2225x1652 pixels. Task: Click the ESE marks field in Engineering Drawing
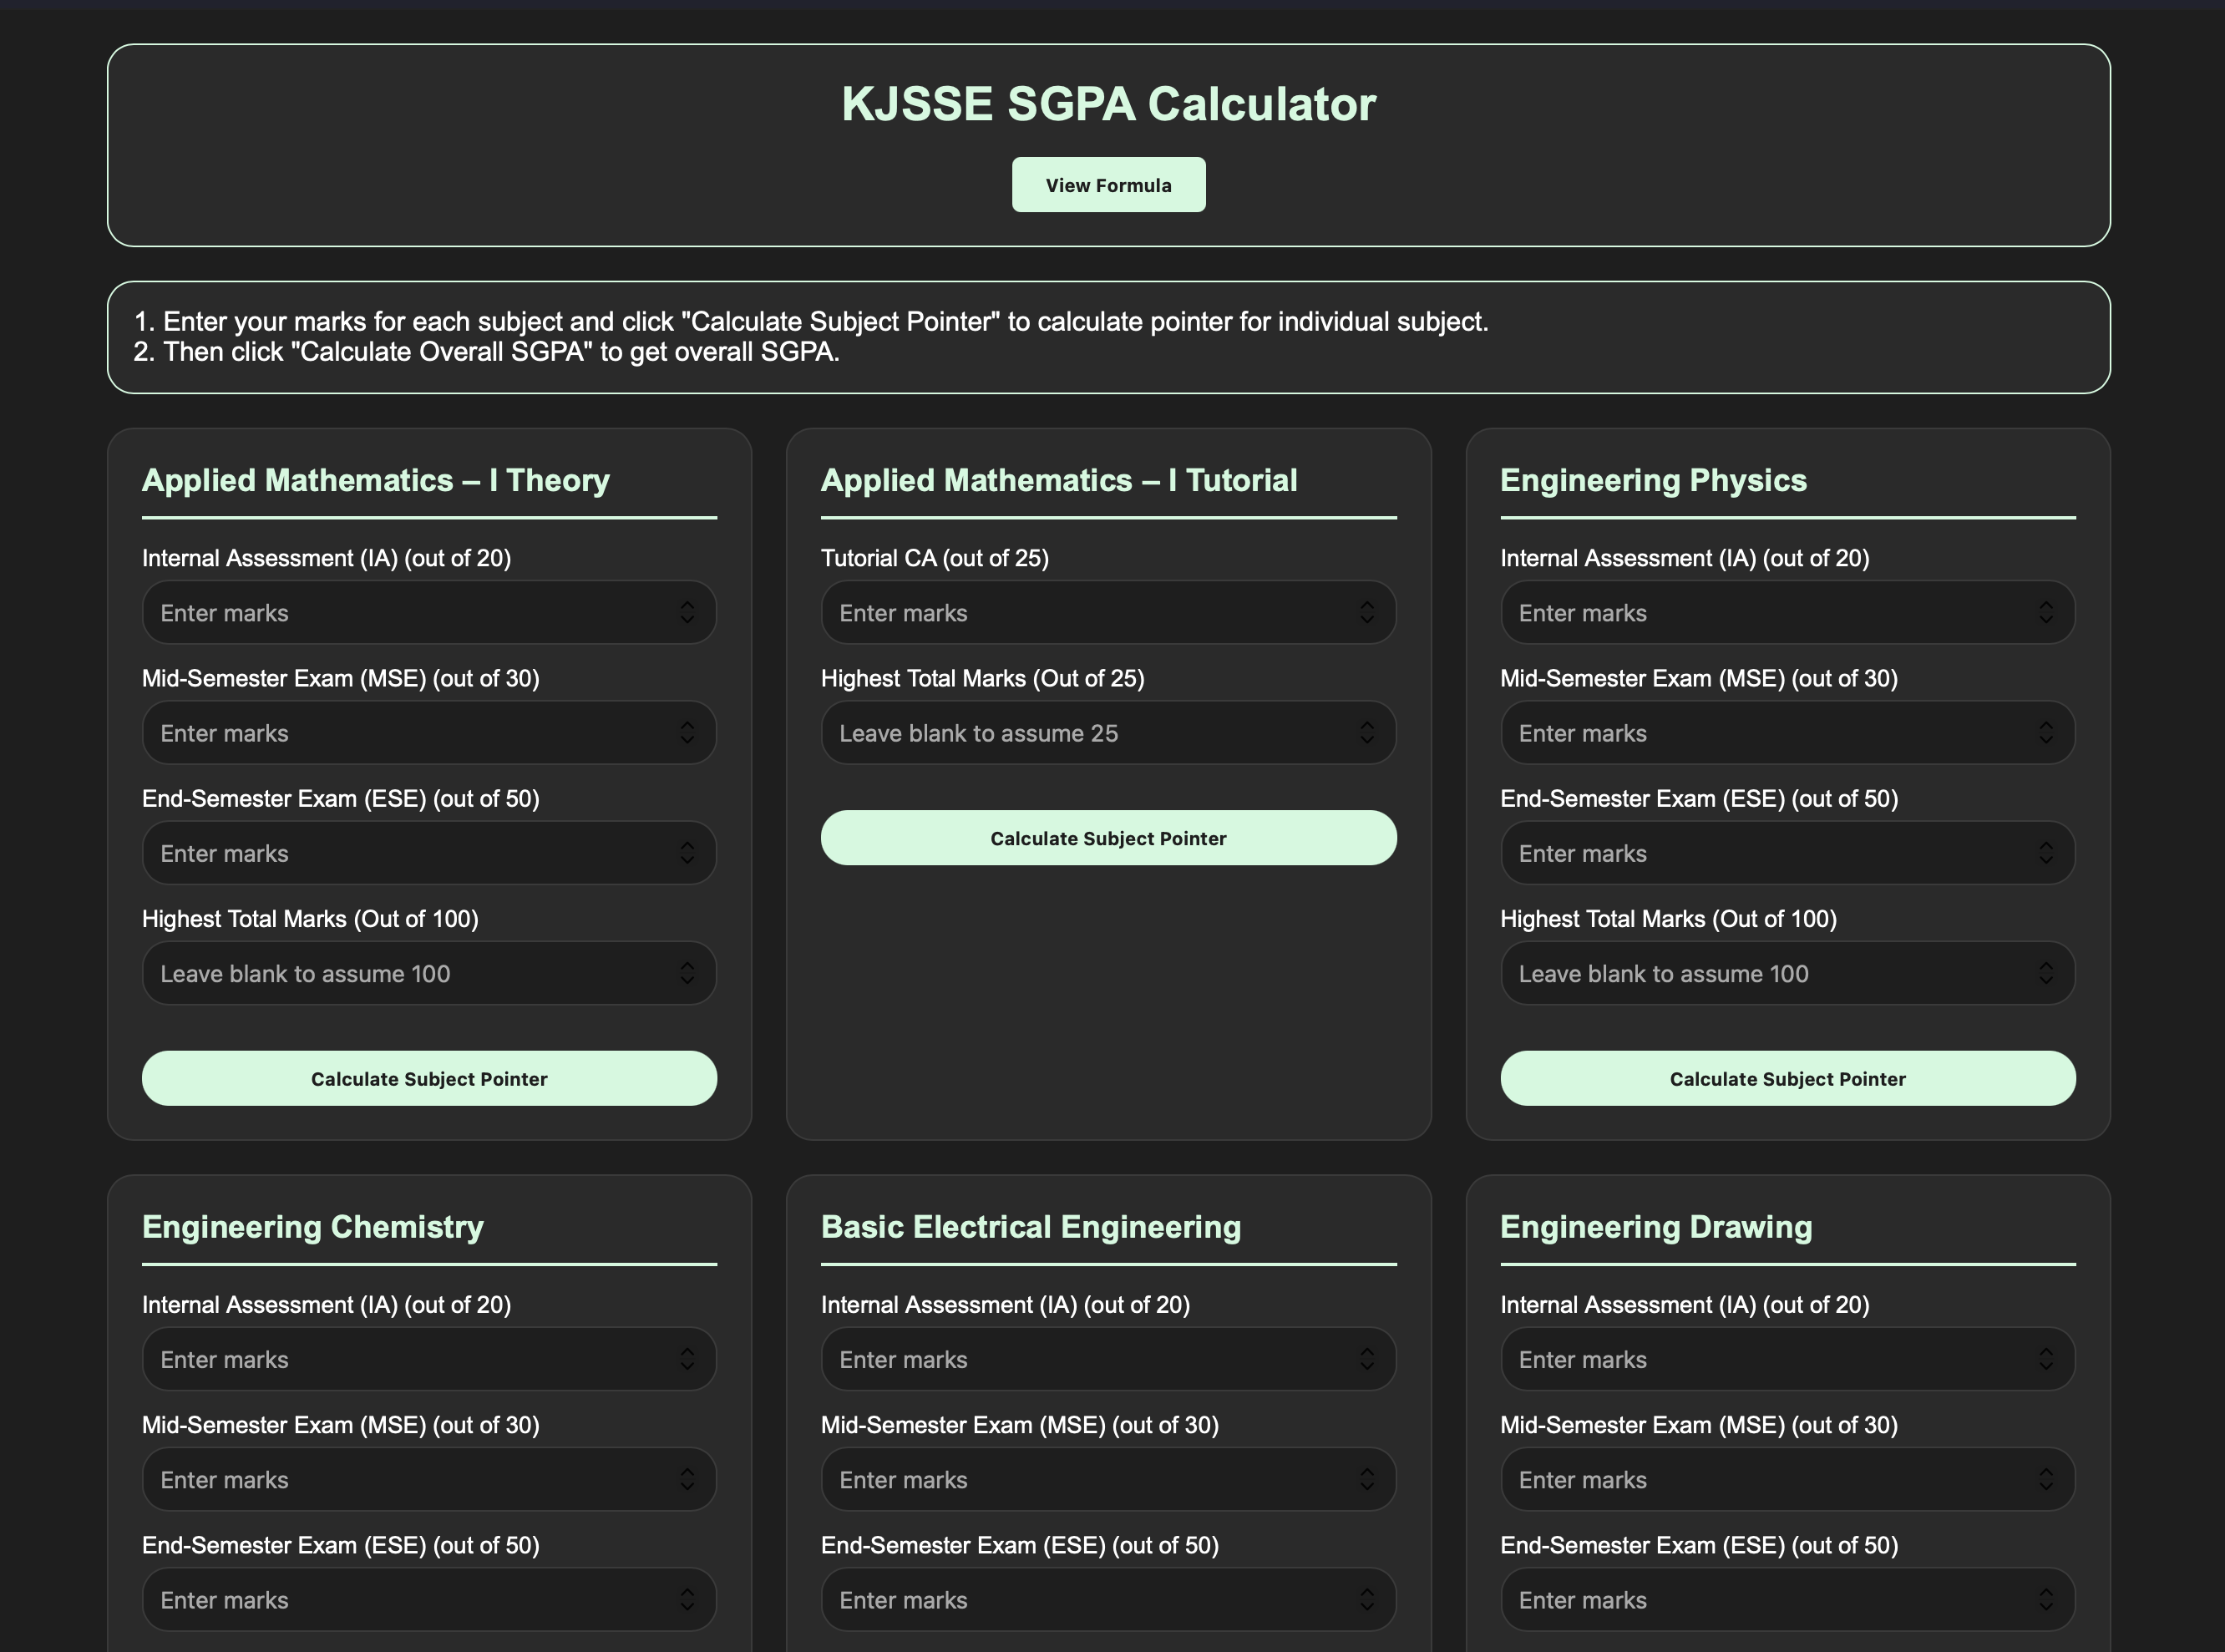pos(1760,1600)
